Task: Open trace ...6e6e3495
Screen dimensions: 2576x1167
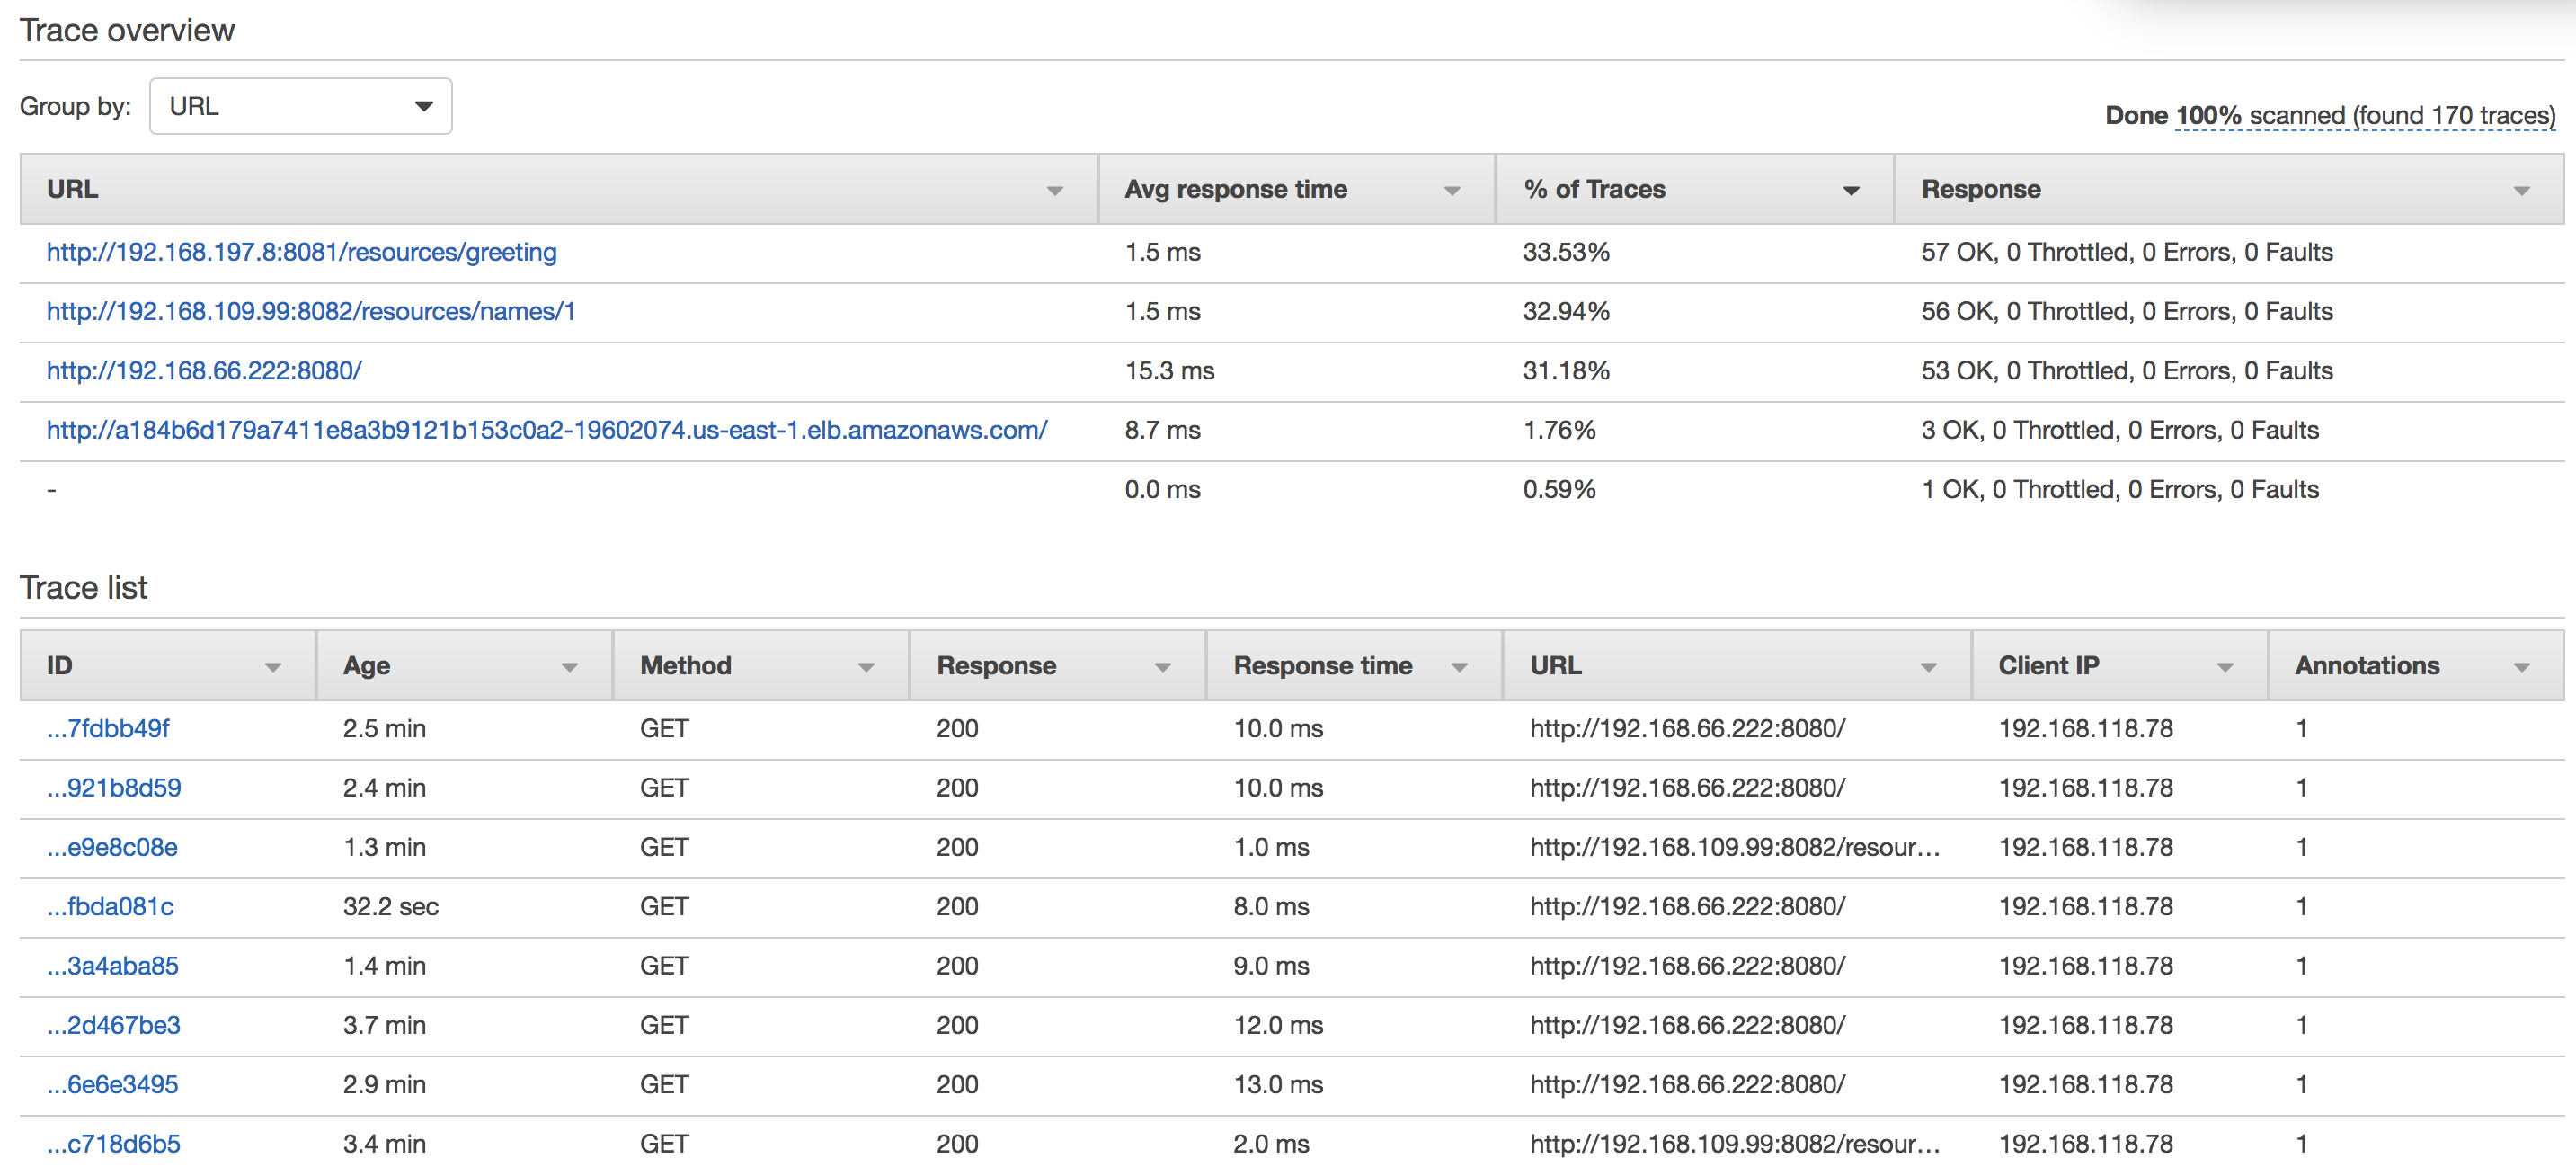Action: coord(112,1084)
